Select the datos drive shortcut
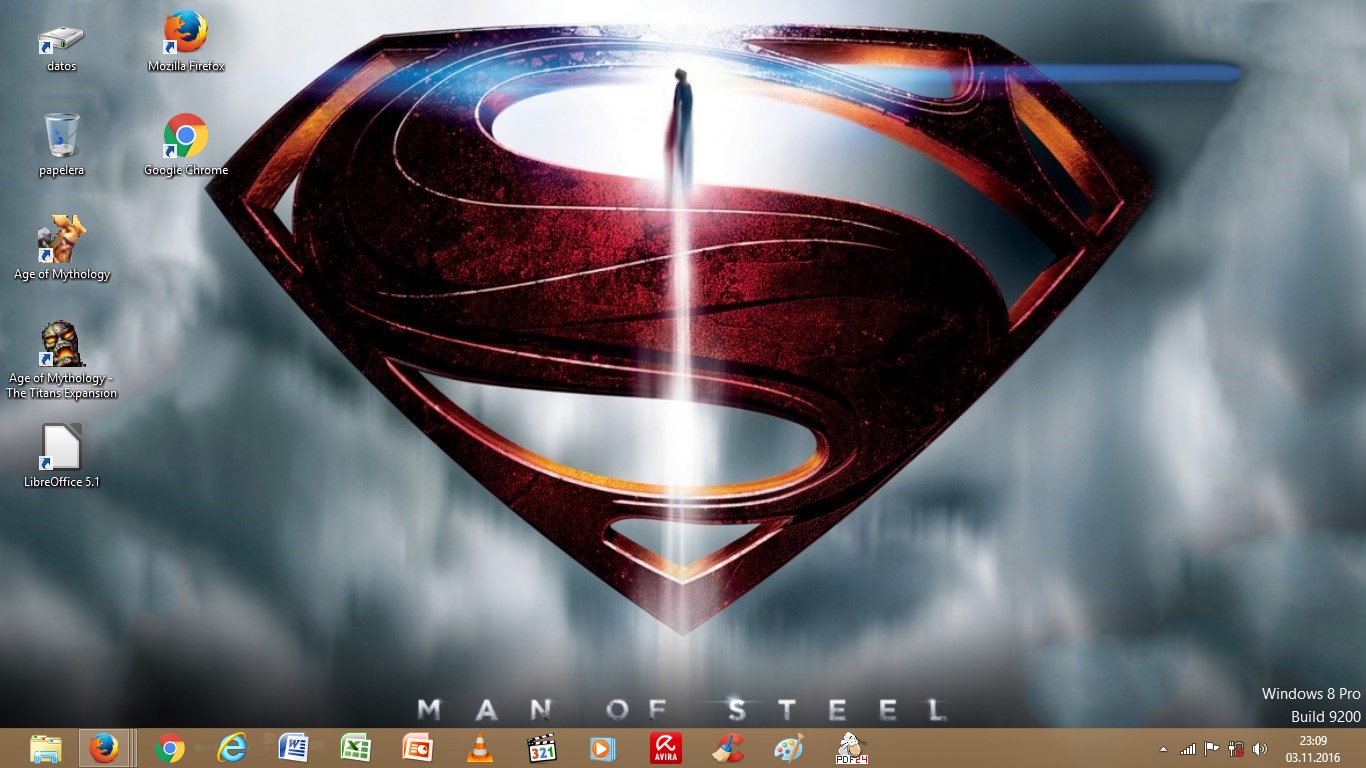Image resolution: width=1366 pixels, height=768 pixels. (x=62, y=38)
